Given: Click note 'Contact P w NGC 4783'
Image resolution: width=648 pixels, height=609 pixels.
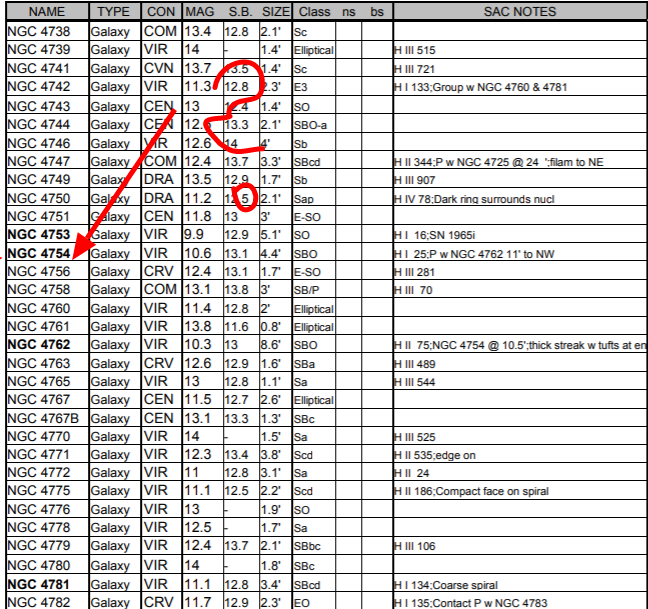Looking at the screenshot, I should tap(490, 603).
